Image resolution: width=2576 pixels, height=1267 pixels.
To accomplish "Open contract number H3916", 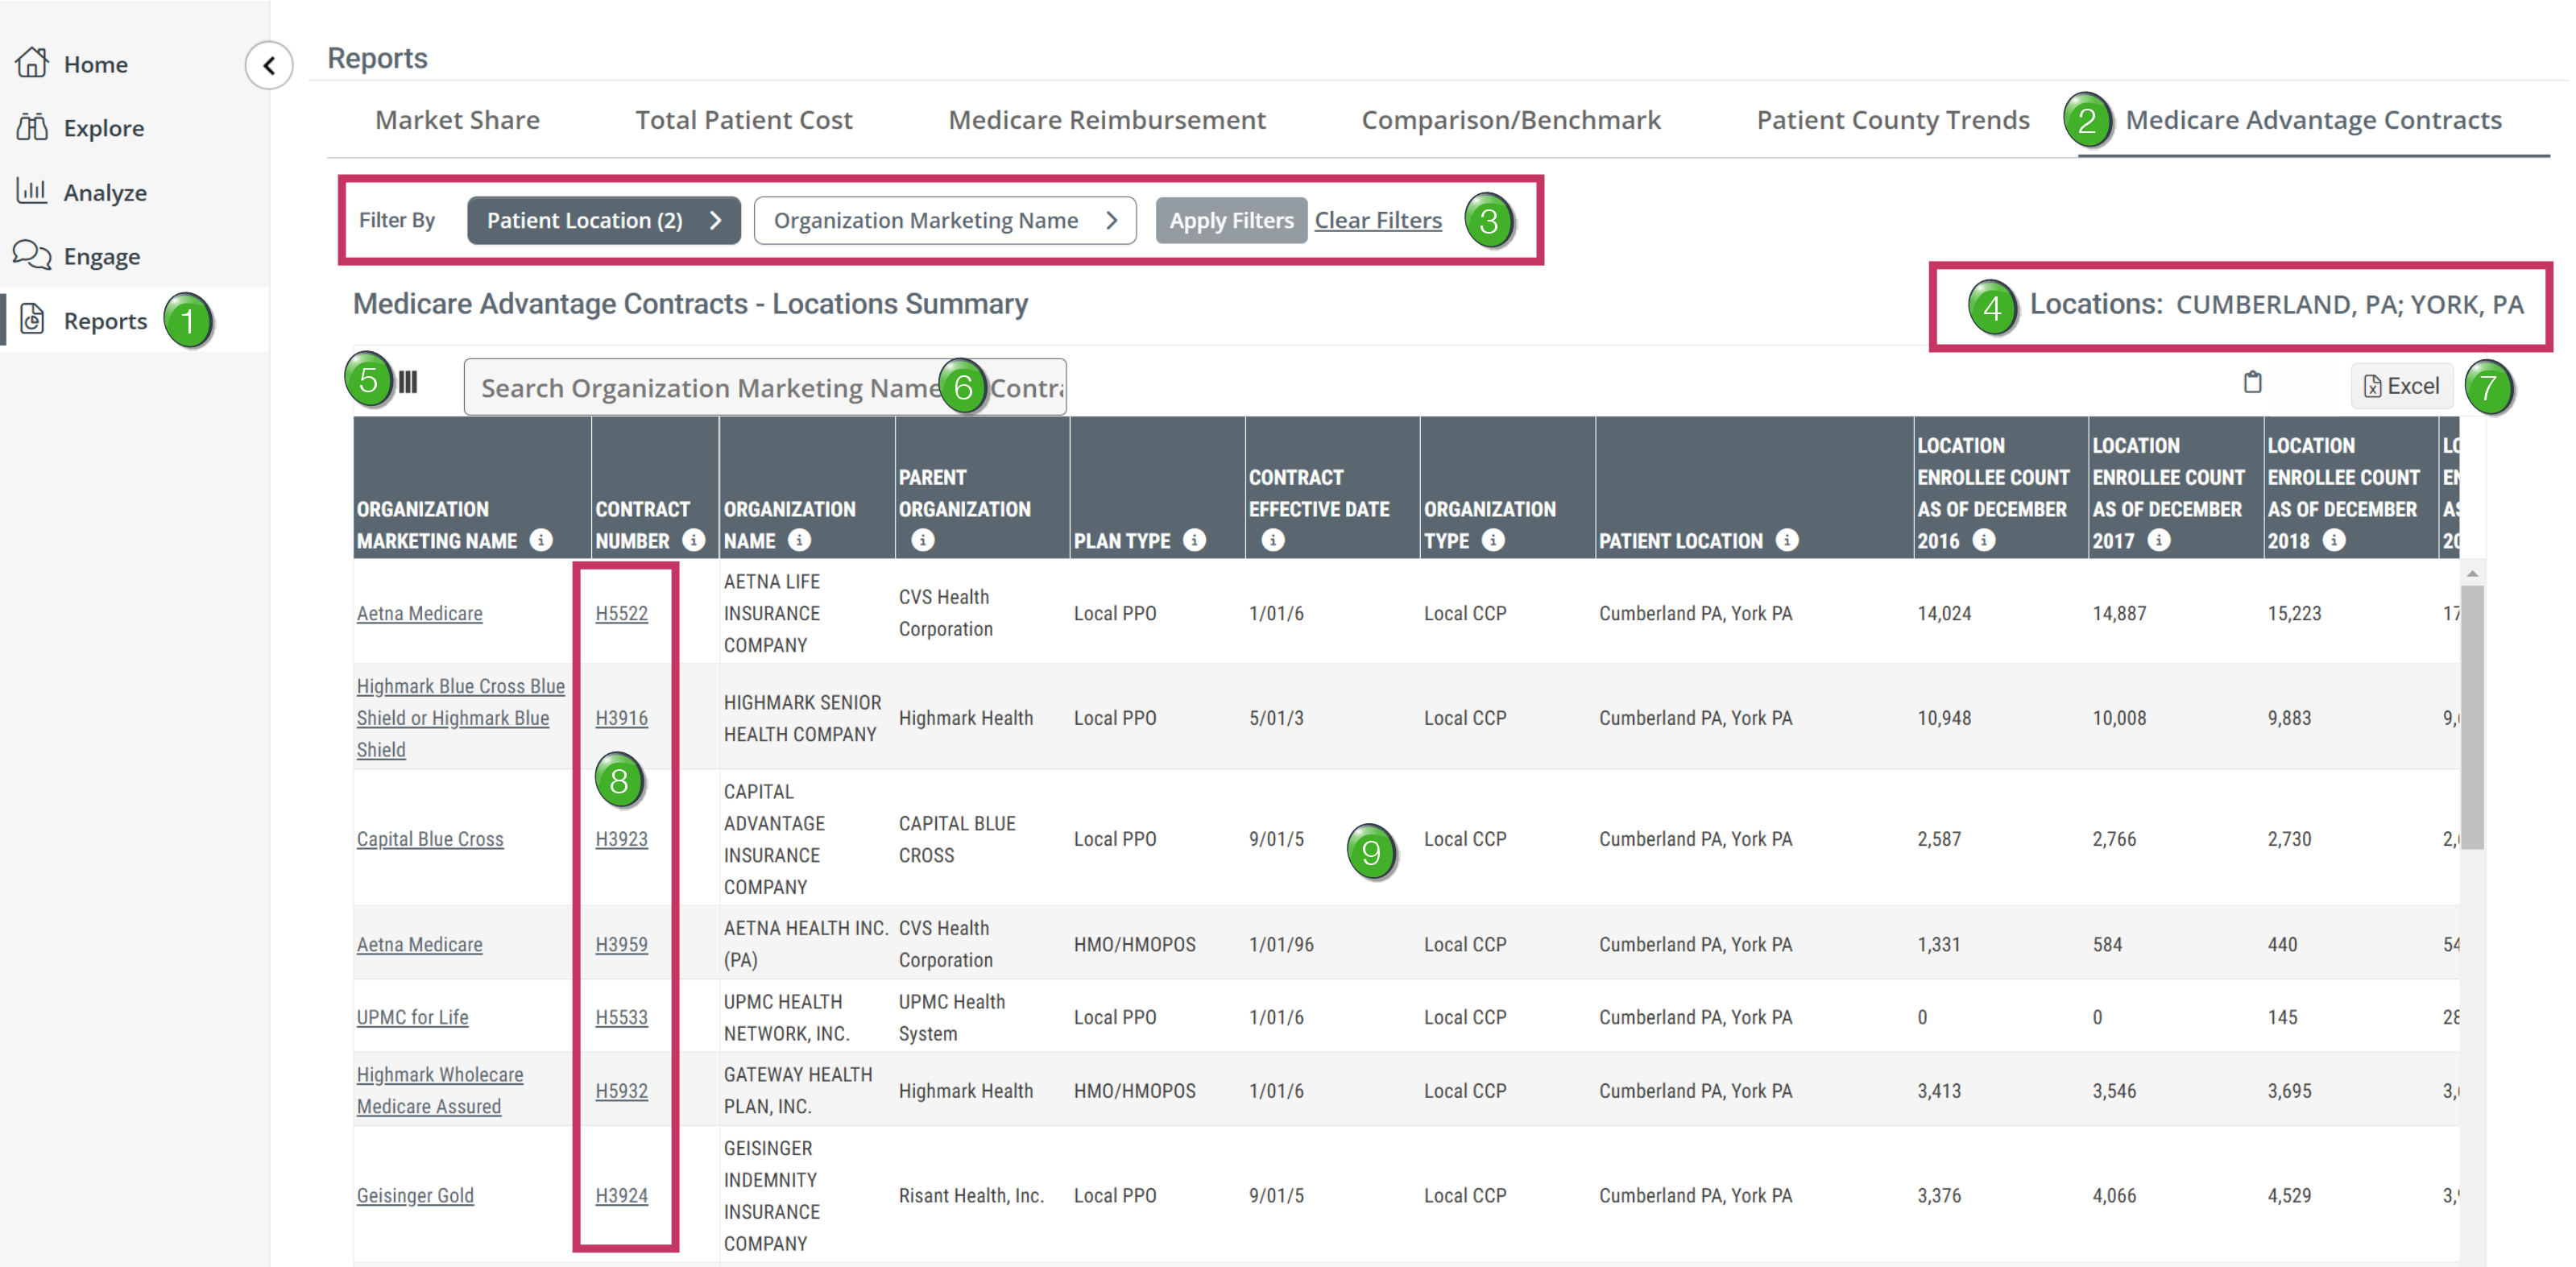I will (x=621, y=718).
